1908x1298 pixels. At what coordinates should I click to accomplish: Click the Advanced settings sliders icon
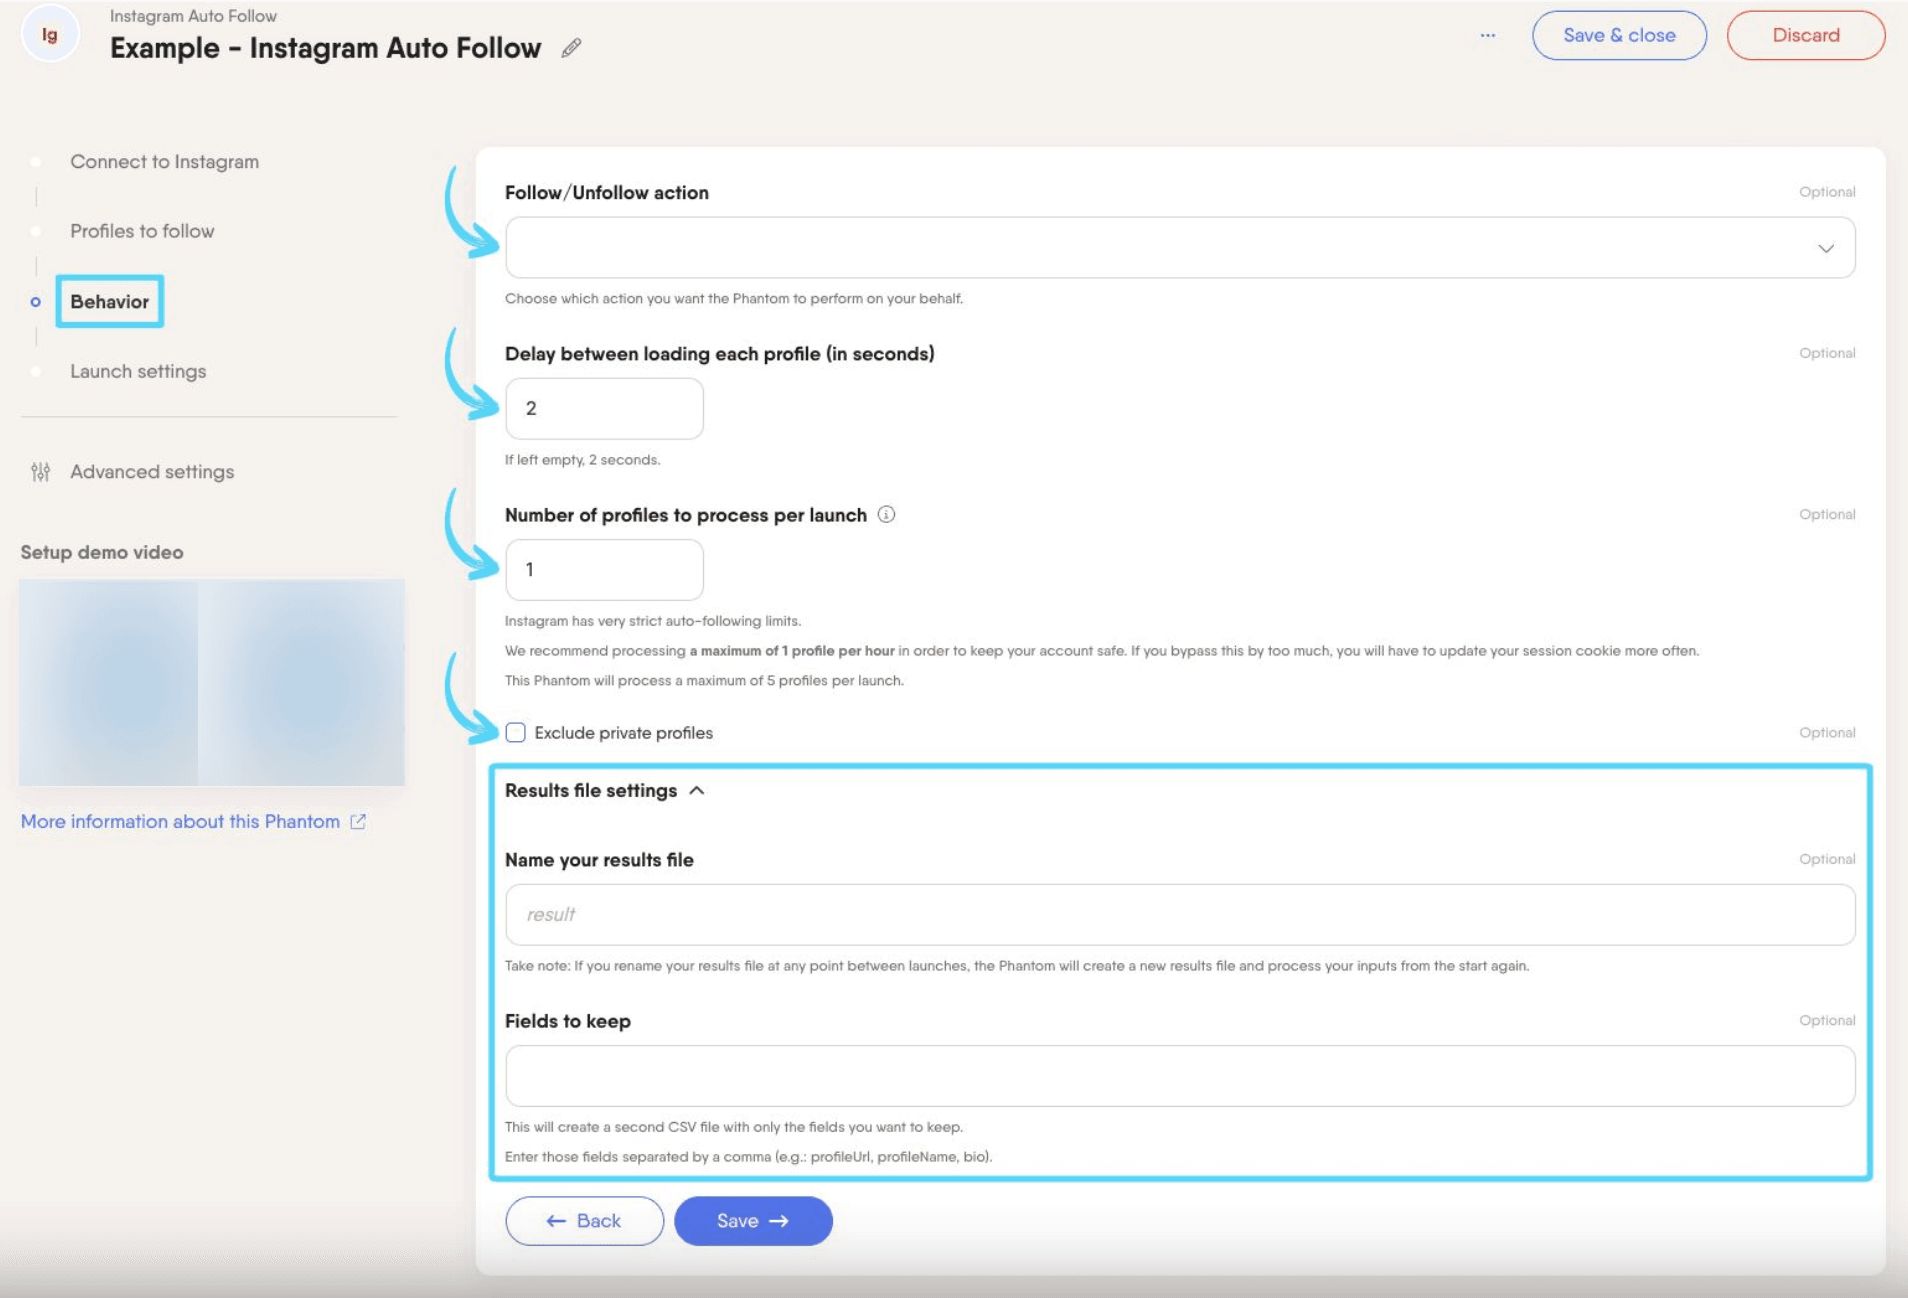point(40,472)
